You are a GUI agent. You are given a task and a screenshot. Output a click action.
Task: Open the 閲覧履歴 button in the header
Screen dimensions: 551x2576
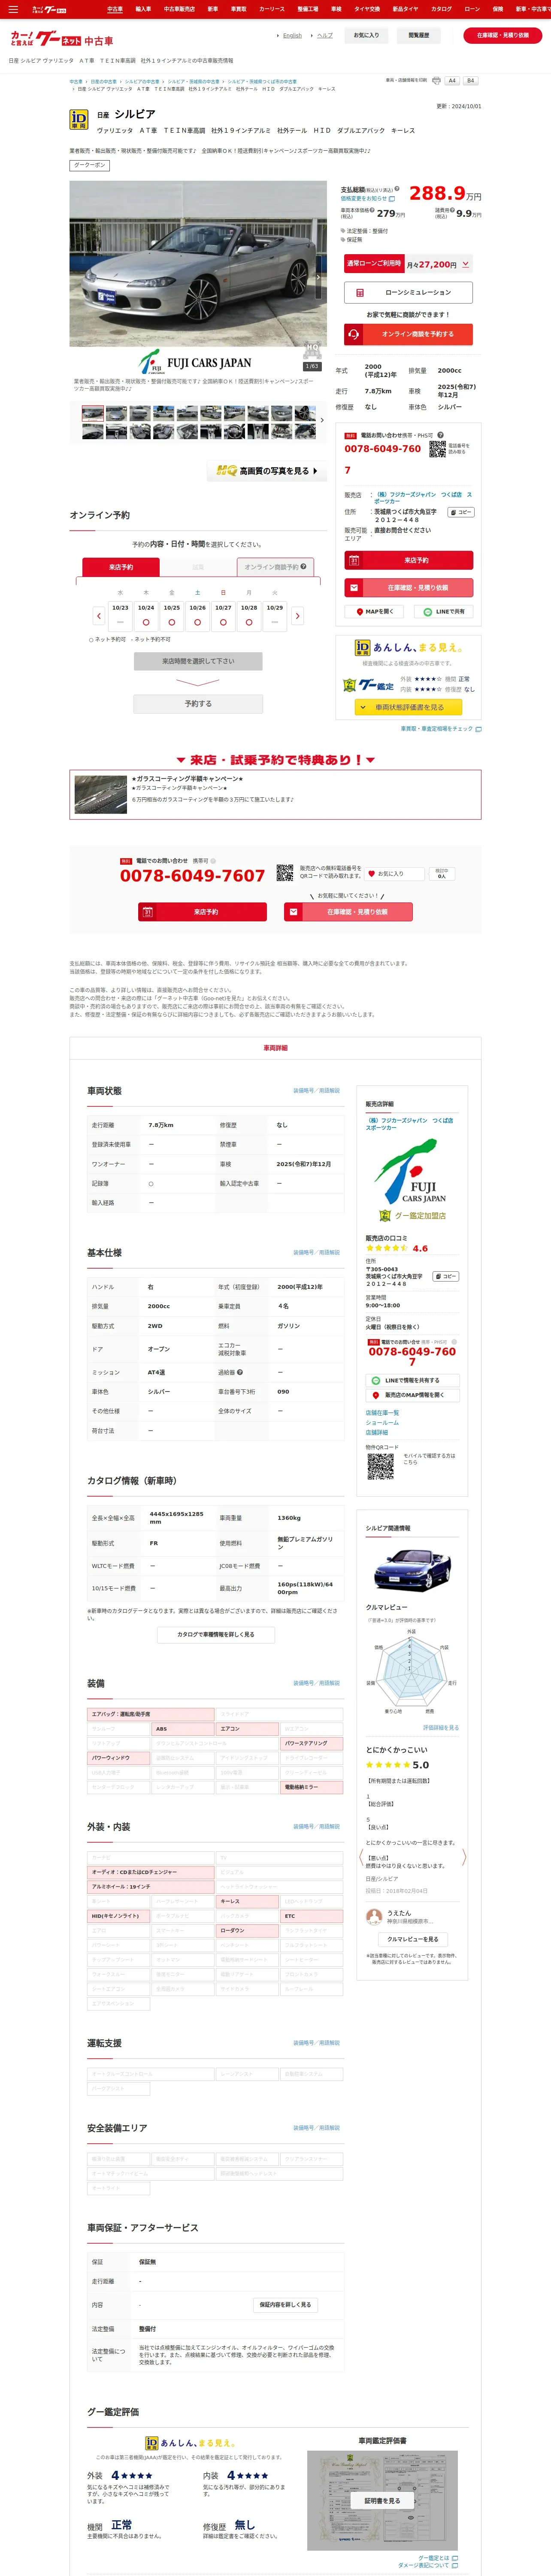[x=419, y=35]
